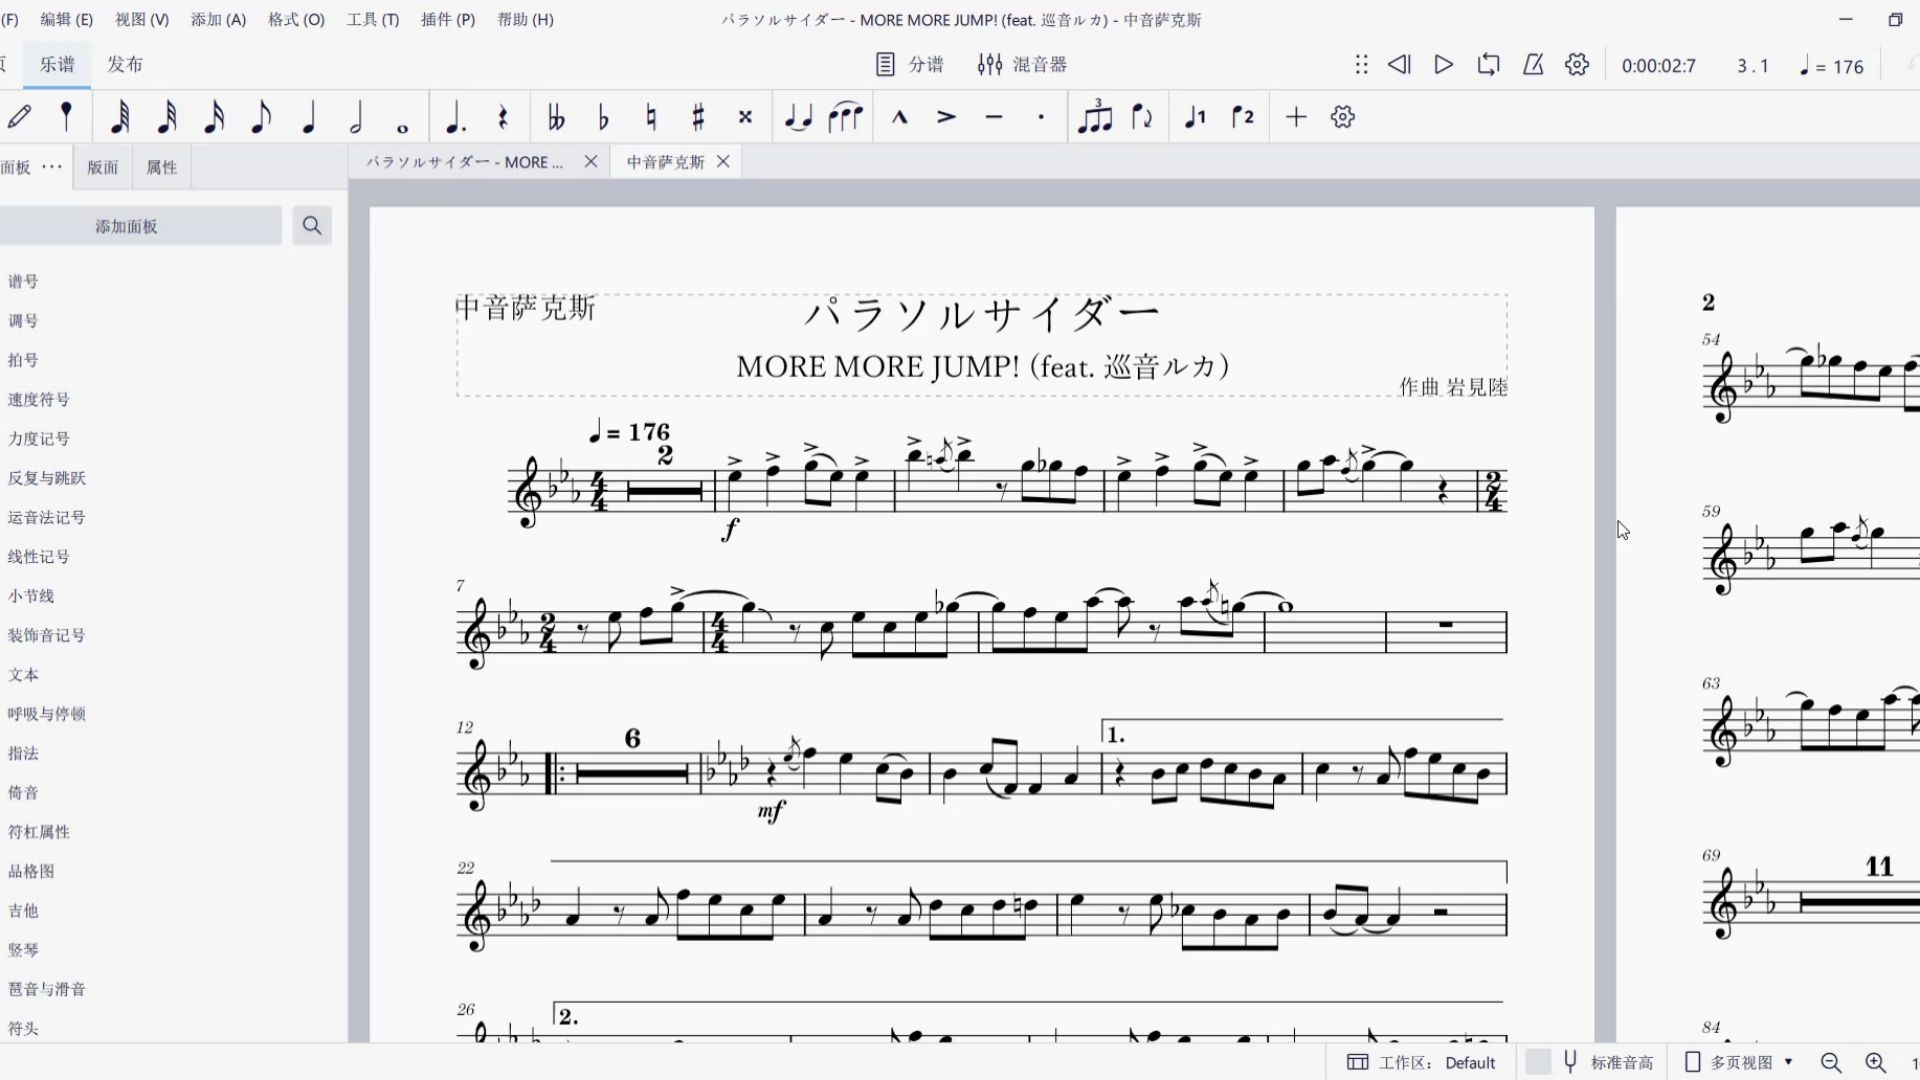Toggle rest input

pos(503,117)
